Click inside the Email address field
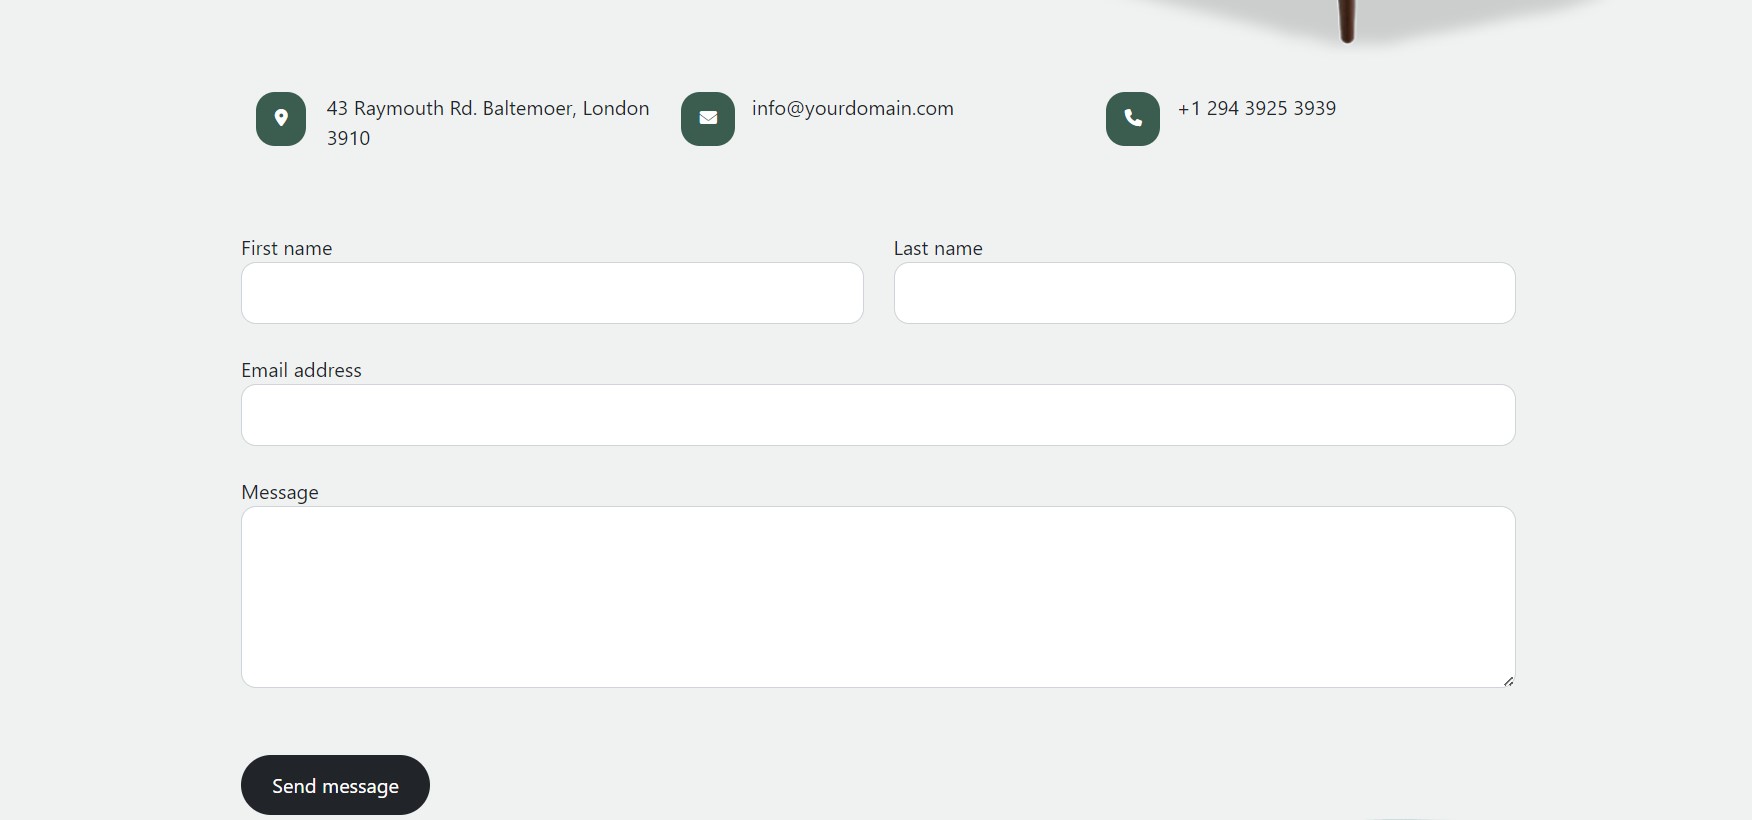1752x820 pixels. [x=878, y=415]
